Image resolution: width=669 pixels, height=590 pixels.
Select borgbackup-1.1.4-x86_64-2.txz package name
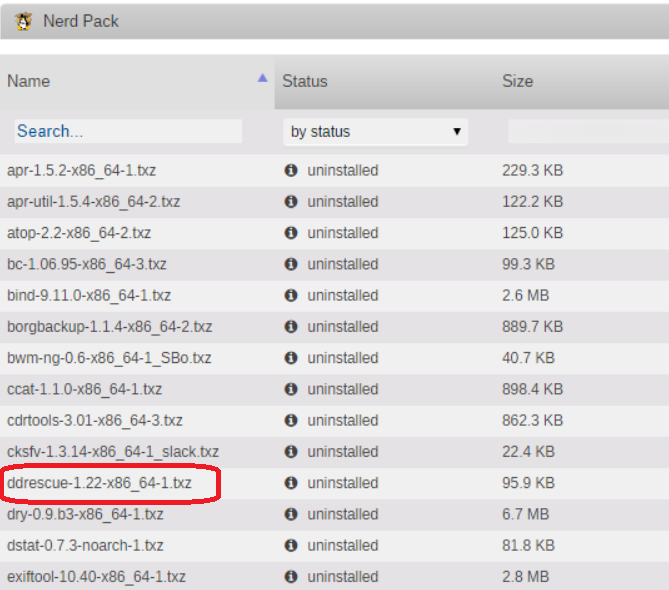[x=109, y=326]
